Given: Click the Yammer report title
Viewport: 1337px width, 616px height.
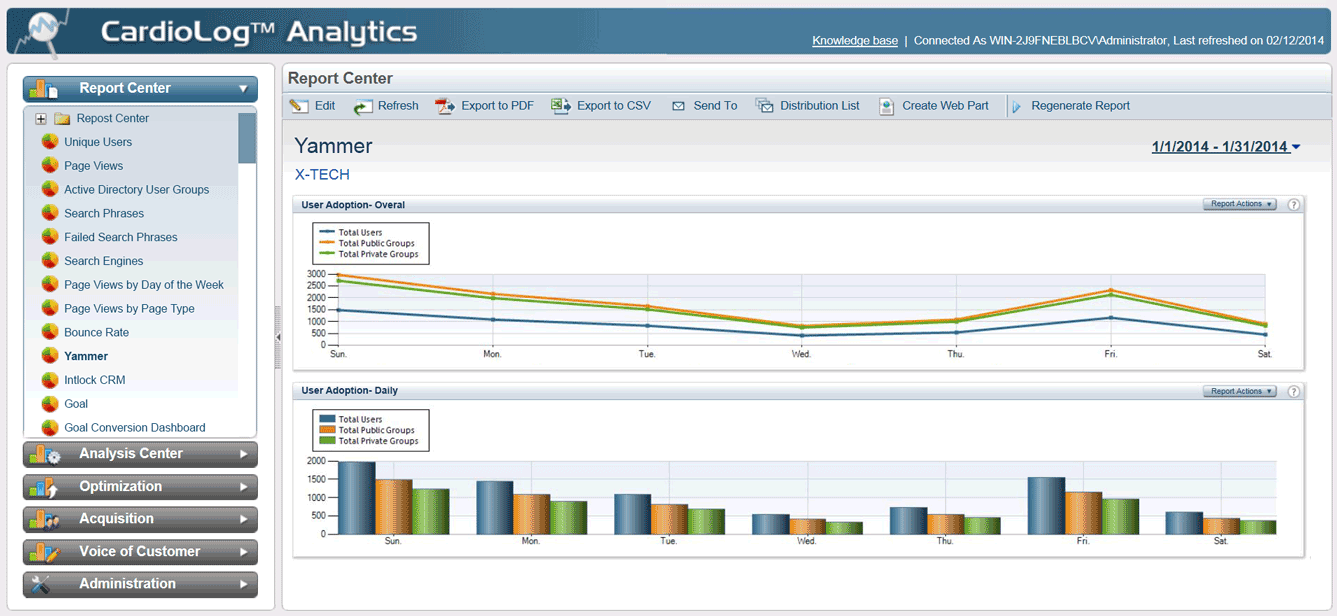Looking at the screenshot, I should 333,146.
